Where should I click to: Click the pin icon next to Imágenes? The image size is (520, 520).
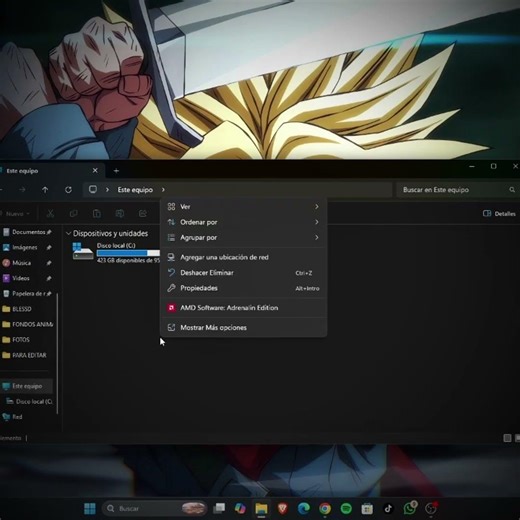[49, 247]
